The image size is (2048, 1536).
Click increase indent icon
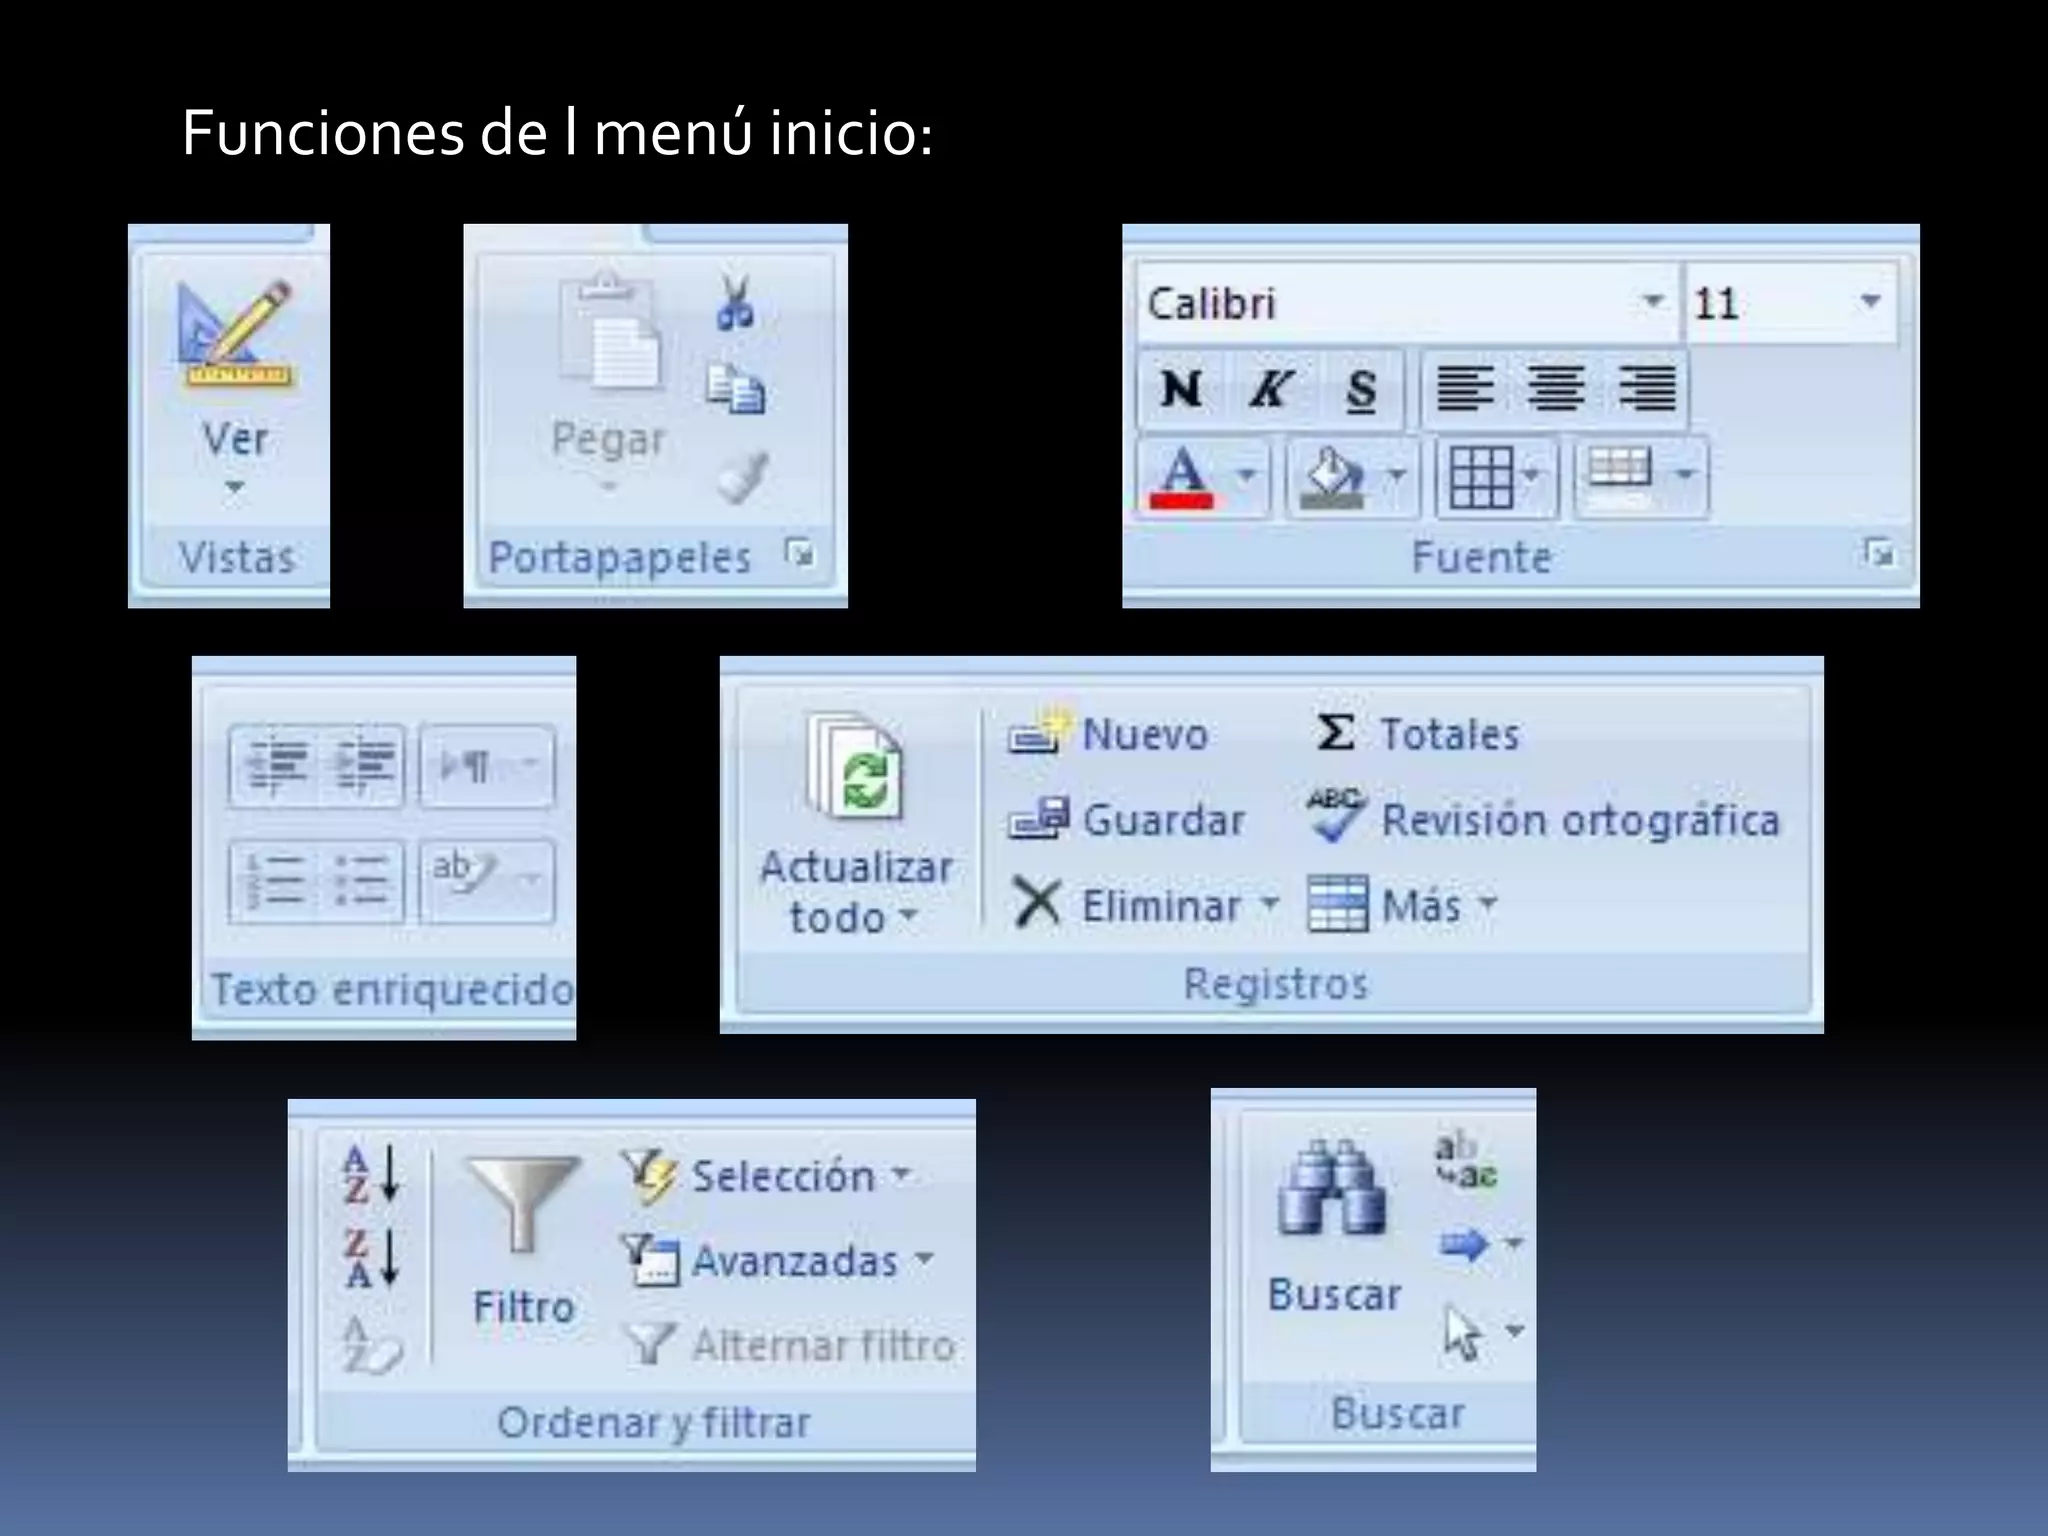pyautogui.click(x=364, y=766)
